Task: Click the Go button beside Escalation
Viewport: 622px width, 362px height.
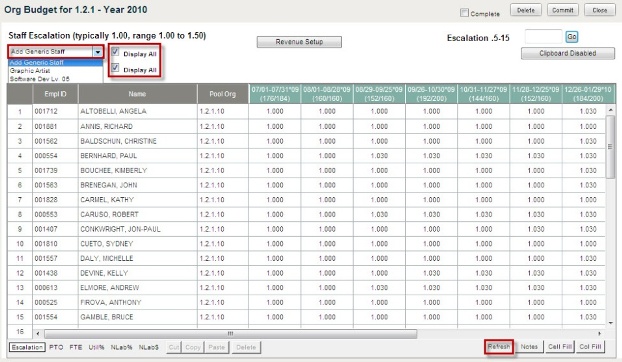Action: tap(572, 37)
